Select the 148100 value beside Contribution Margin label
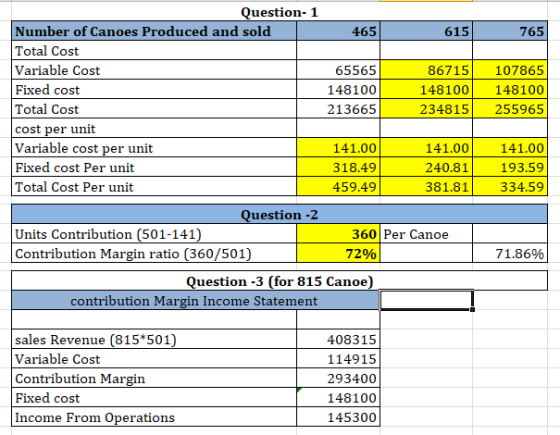The image size is (560, 435). [338, 398]
